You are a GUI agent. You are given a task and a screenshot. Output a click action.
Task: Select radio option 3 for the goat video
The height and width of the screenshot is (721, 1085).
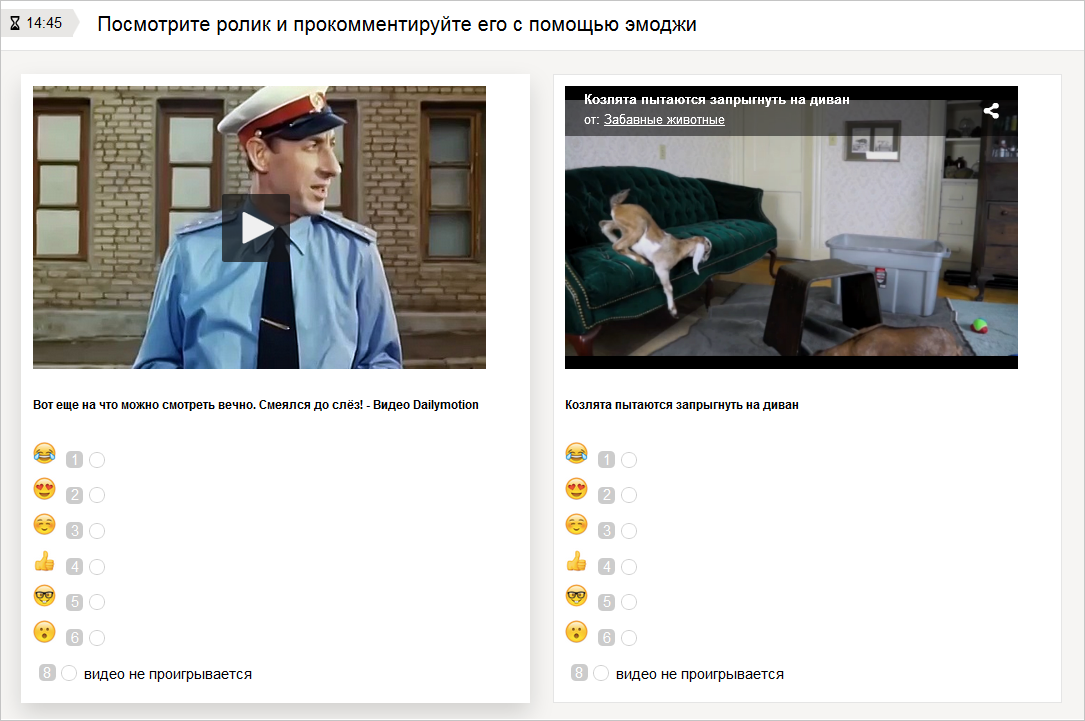pos(629,531)
